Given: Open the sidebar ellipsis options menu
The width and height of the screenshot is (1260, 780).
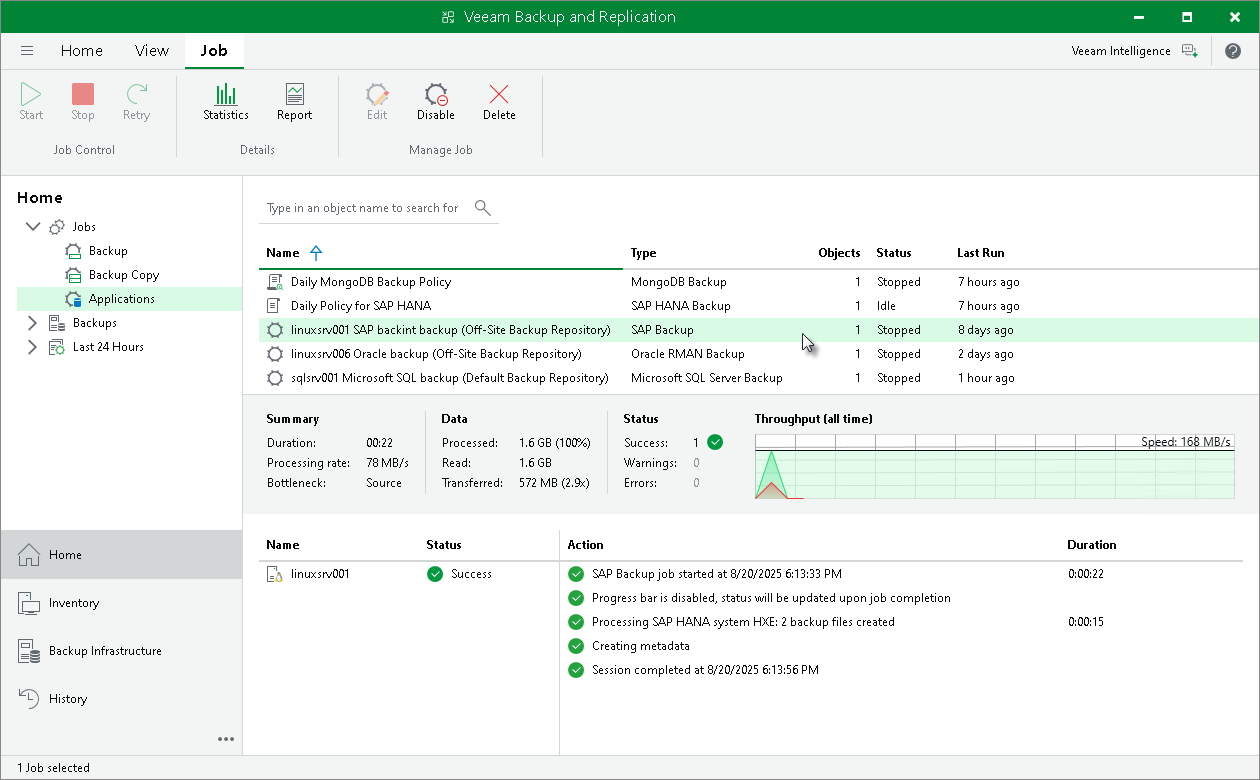Looking at the screenshot, I should coord(226,738).
